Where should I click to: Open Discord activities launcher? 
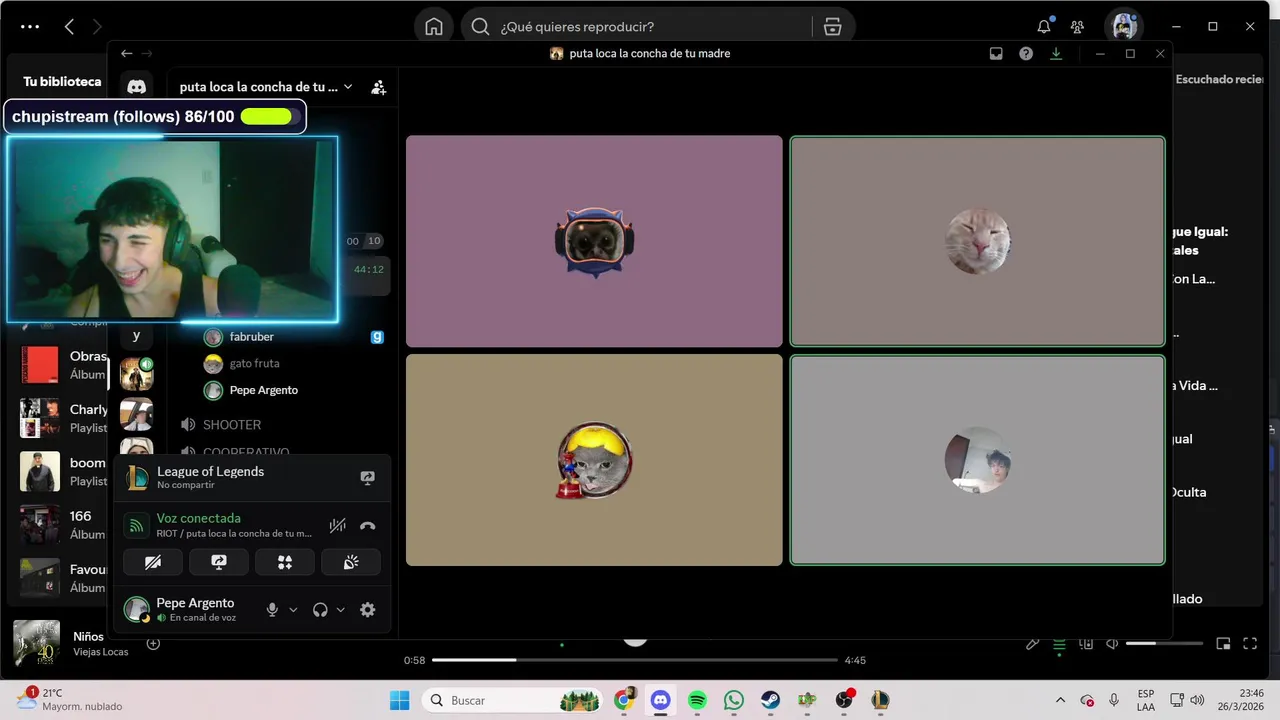[x=285, y=562]
